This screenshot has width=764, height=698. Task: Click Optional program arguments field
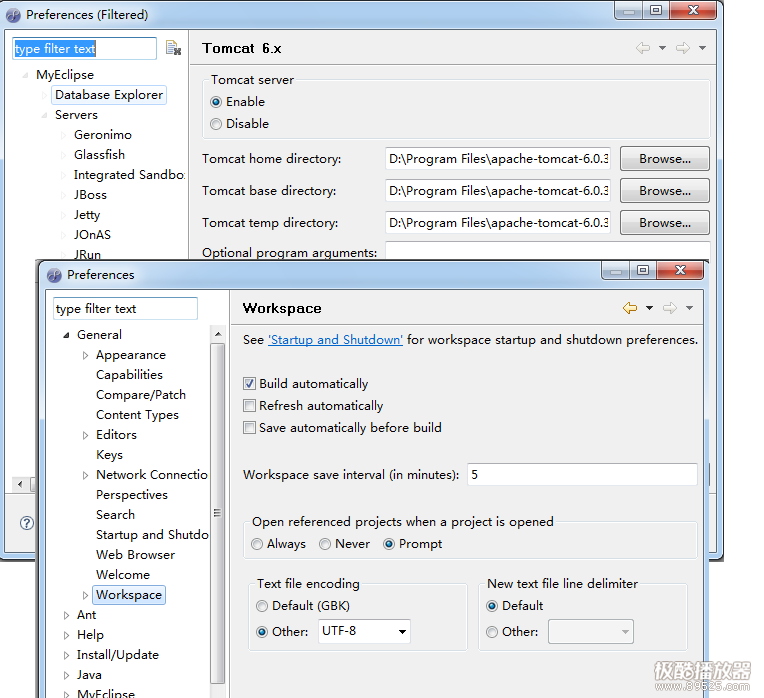click(547, 251)
